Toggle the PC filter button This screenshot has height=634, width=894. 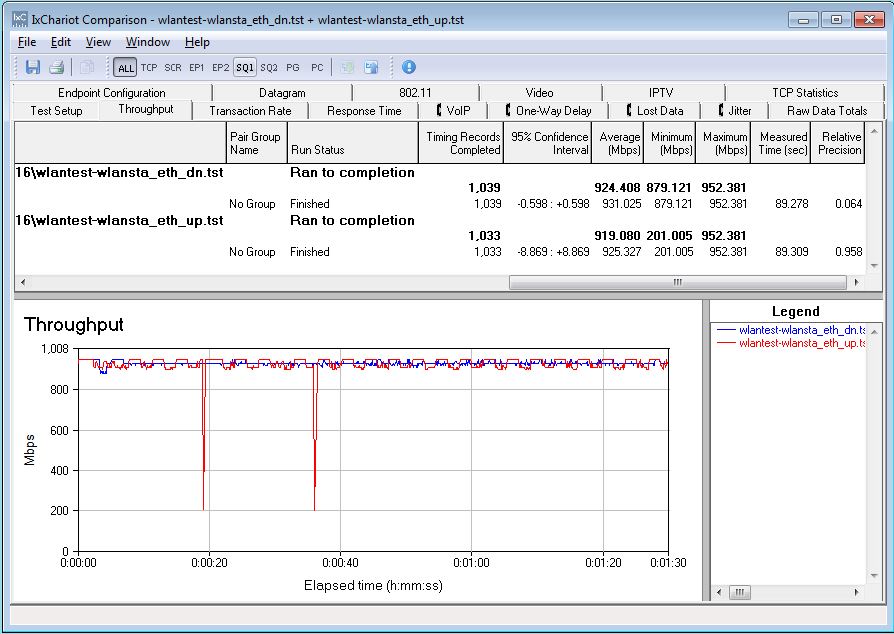click(x=317, y=68)
